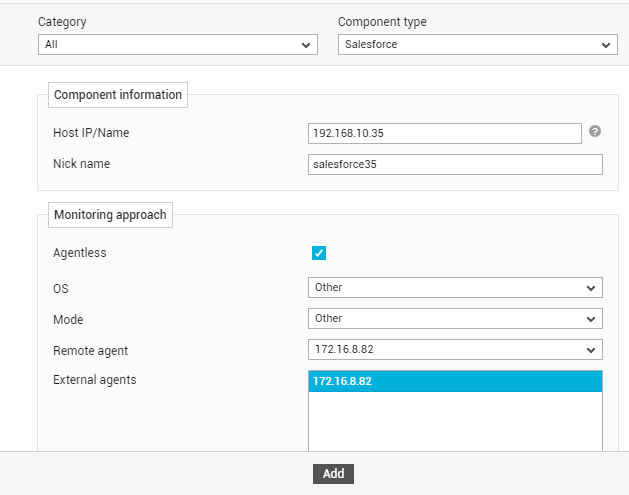Open the Category dropdown showing All
This screenshot has height=495, width=629.
pyautogui.click(x=178, y=45)
